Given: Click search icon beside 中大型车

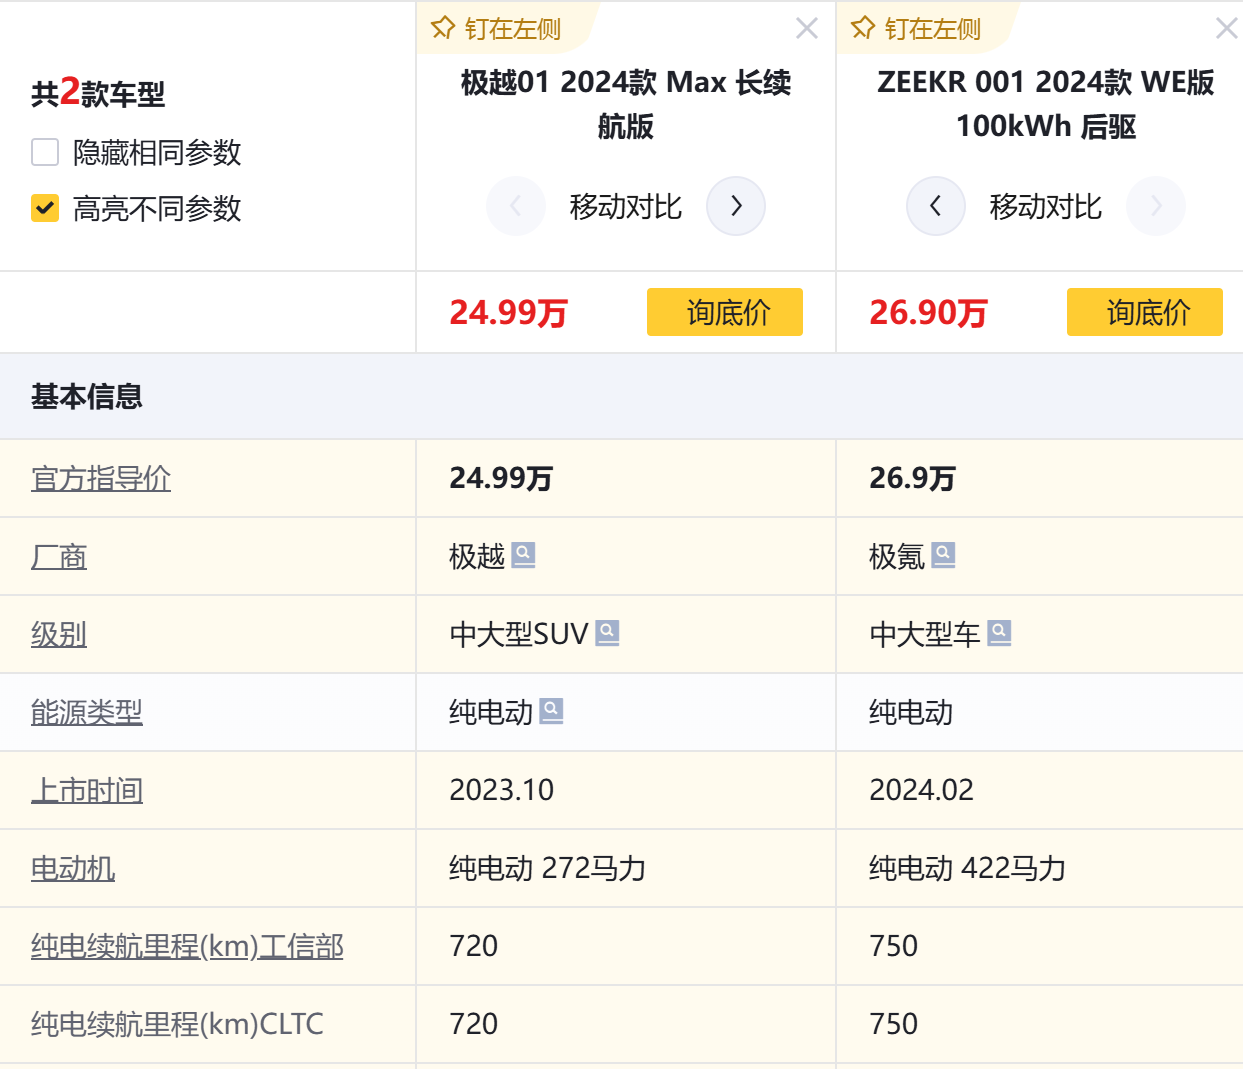Looking at the screenshot, I should 999,633.
